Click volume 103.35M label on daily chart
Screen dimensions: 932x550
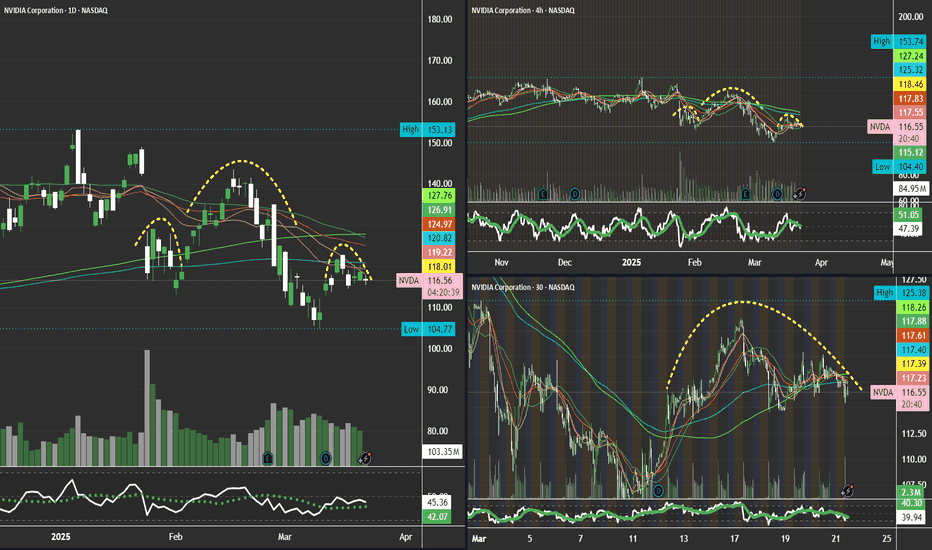point(442,451)
